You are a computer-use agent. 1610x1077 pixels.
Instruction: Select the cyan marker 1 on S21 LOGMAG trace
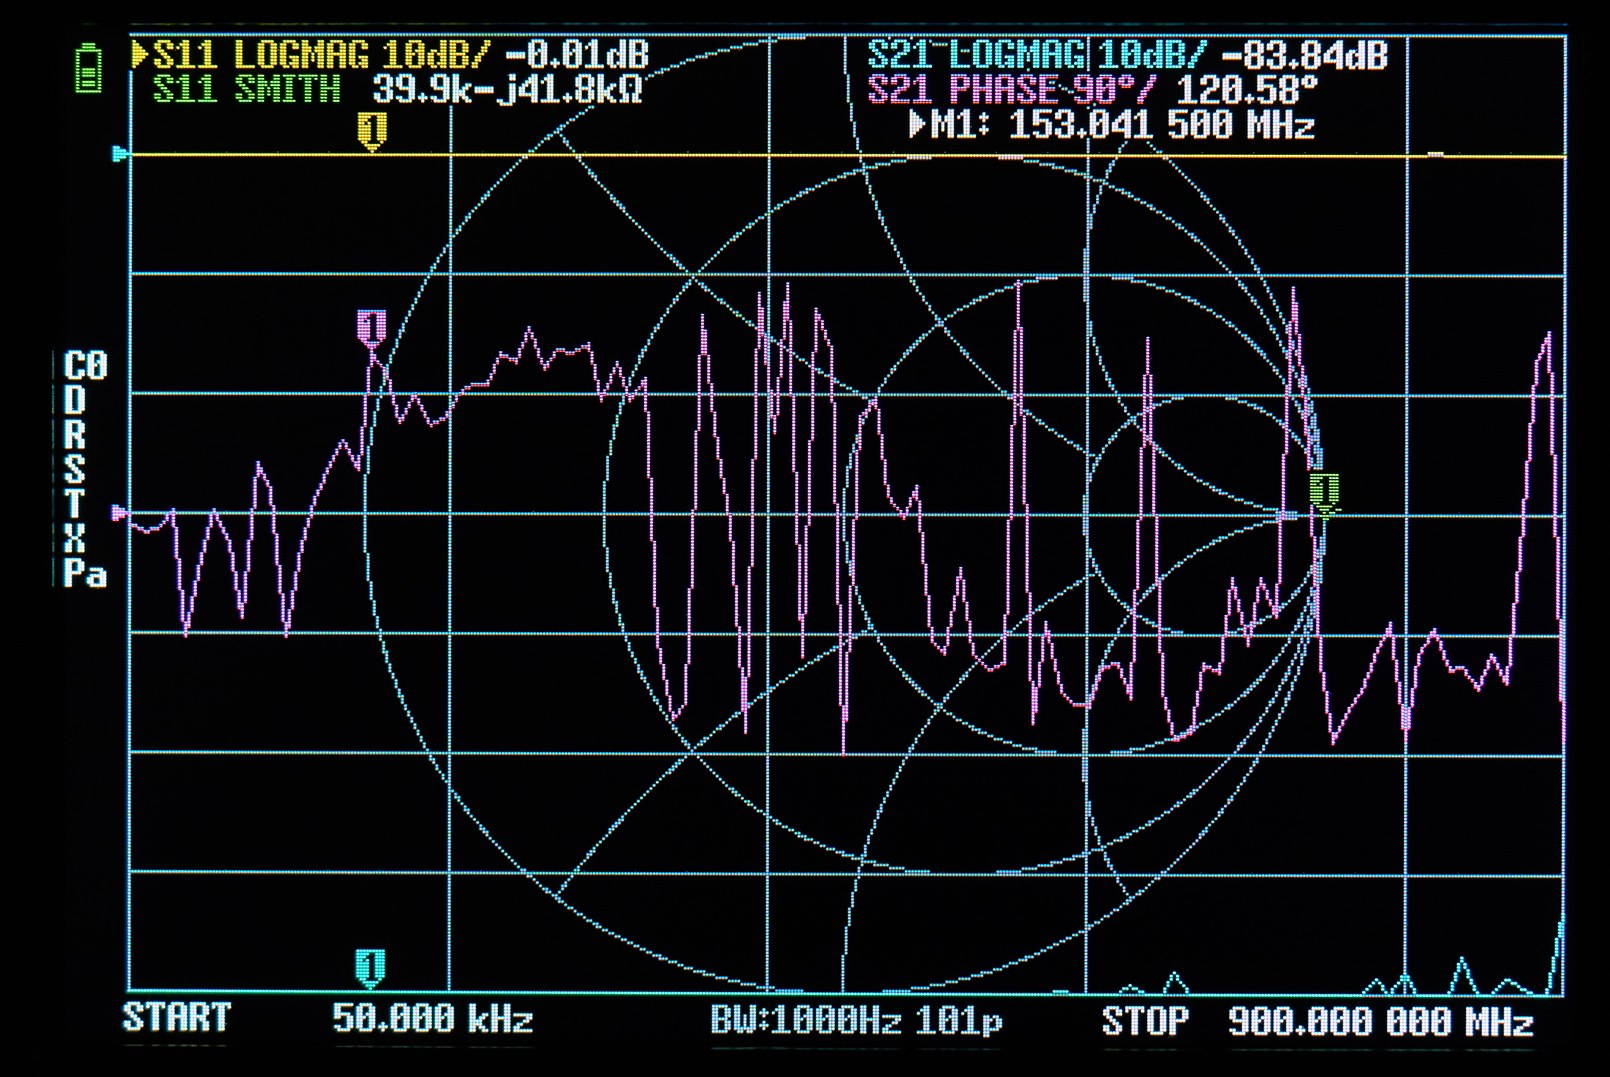(370, 968)
